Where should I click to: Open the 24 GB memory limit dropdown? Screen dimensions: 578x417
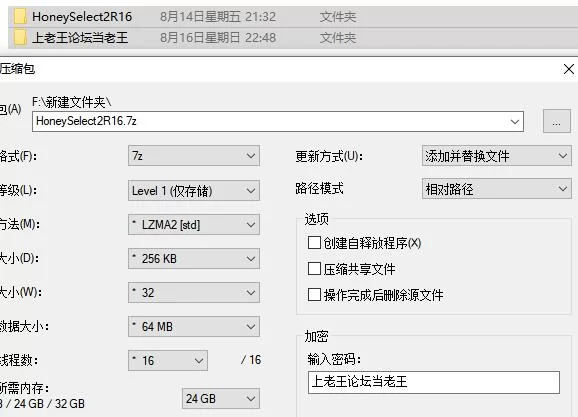221,399
